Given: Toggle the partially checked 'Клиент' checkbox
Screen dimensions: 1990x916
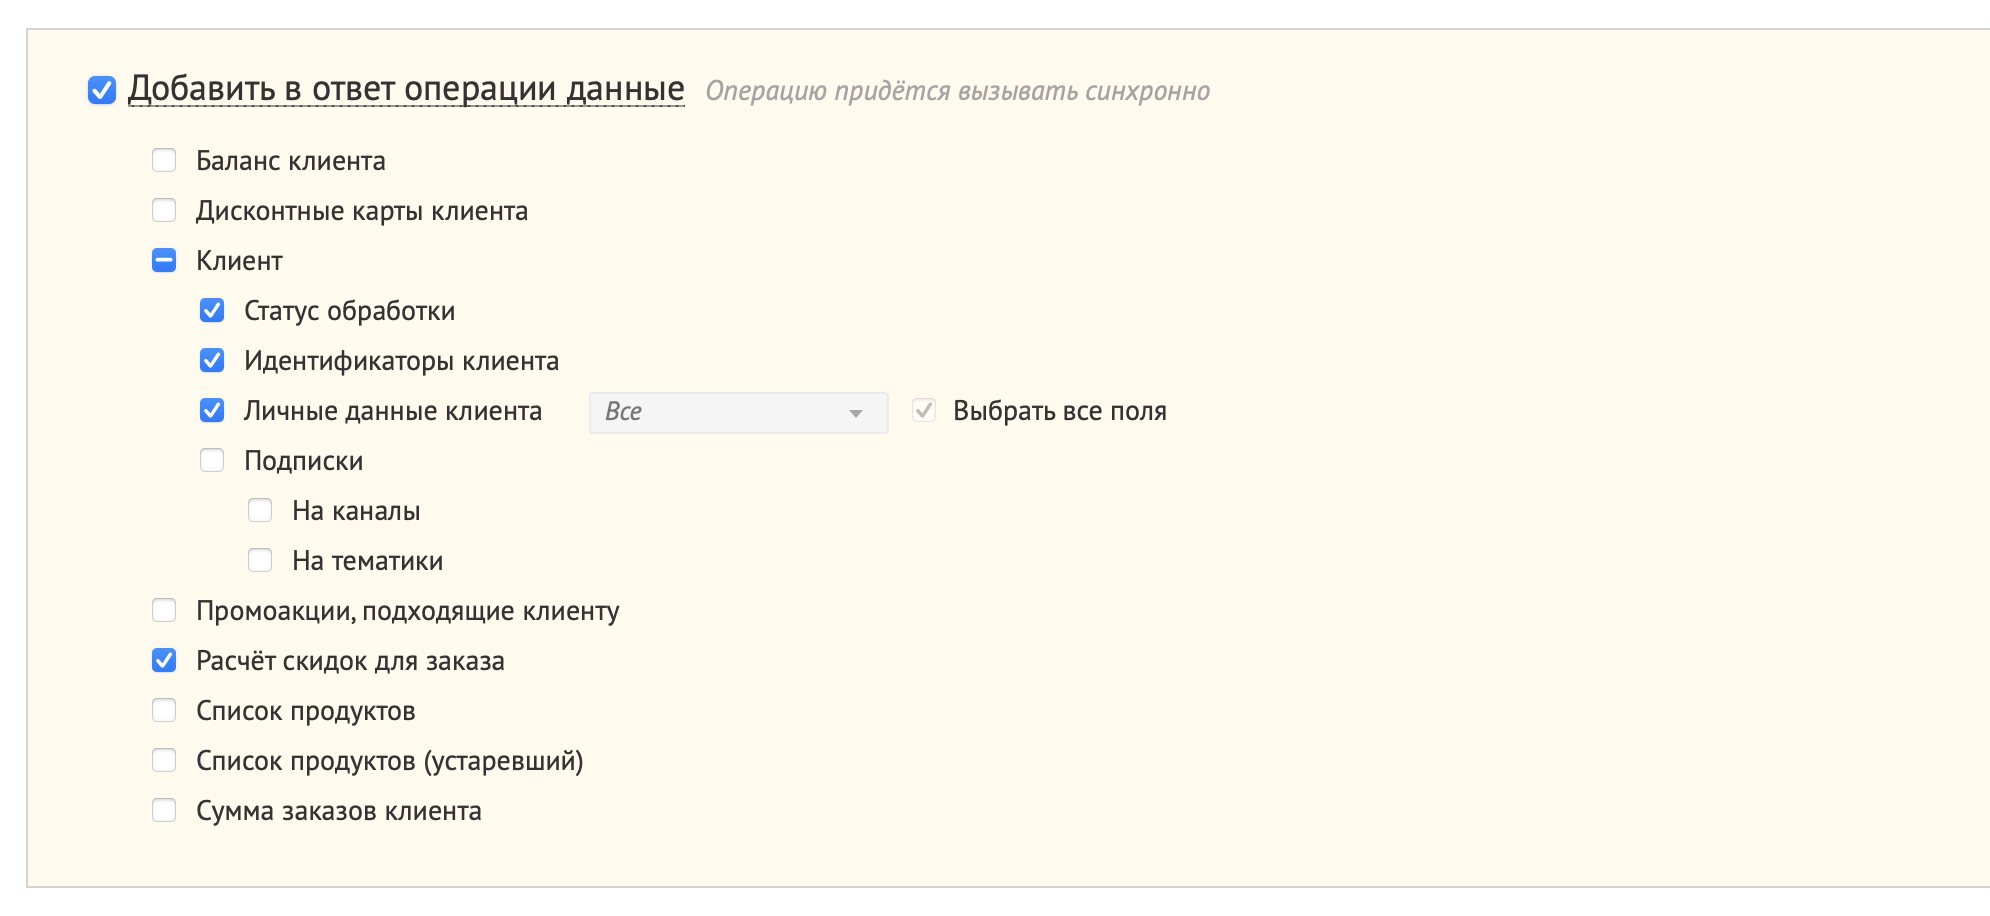Looking at the screenshot, I should [x=164, y=260].
